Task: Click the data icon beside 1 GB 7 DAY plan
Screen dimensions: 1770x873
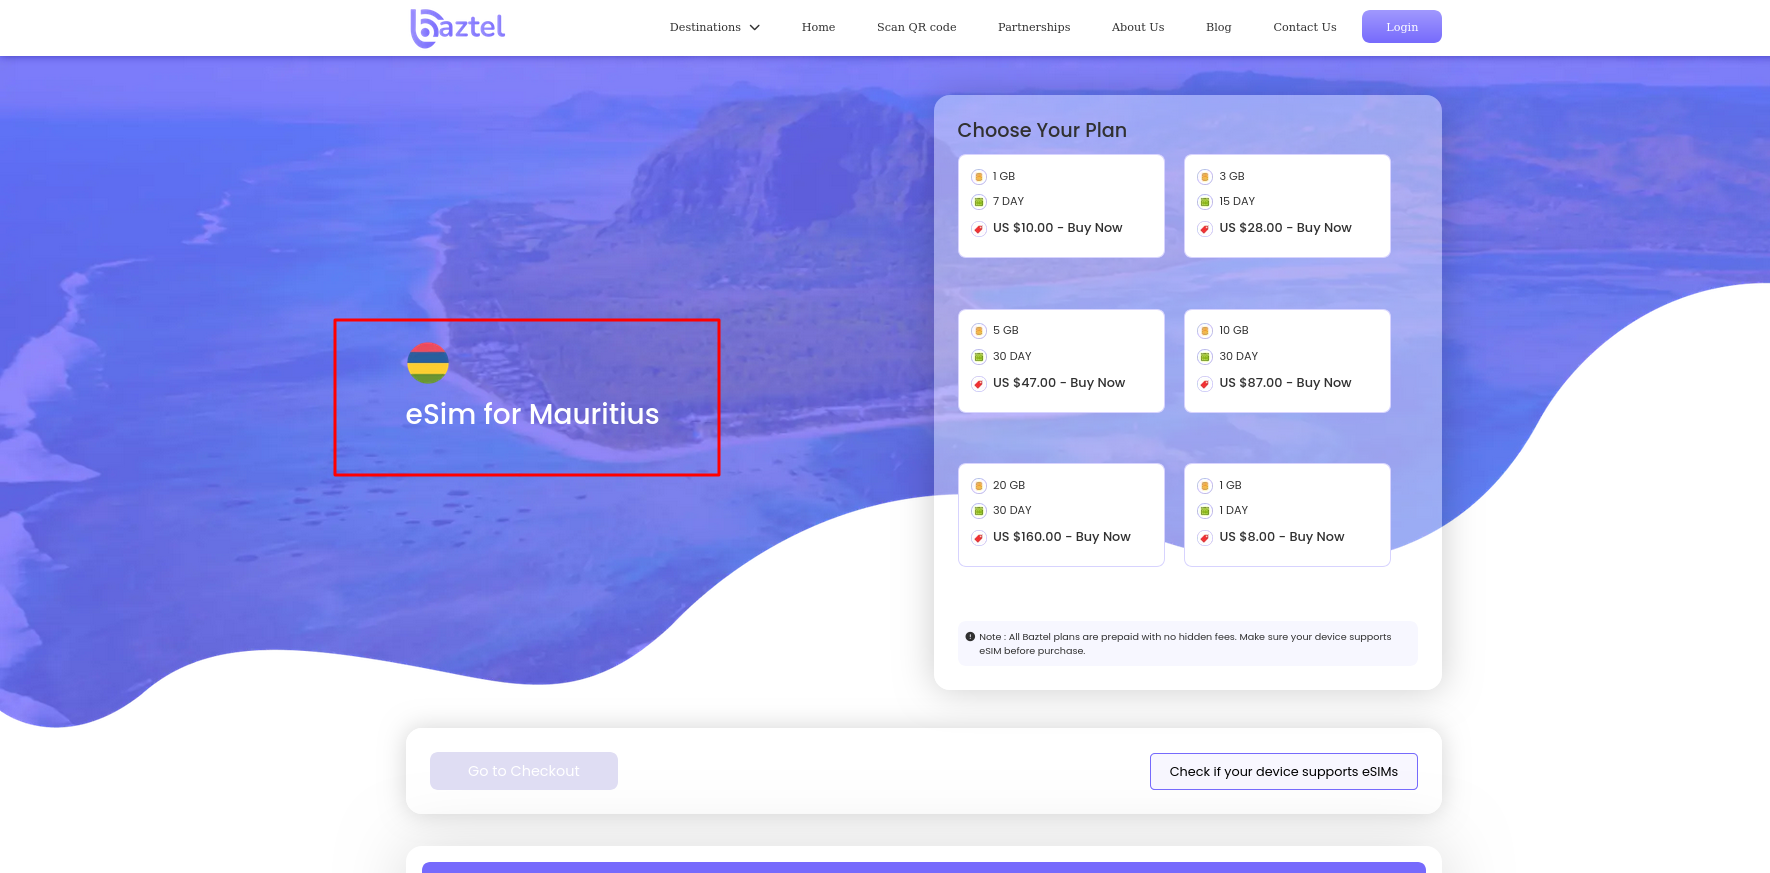Action: (979, 177)
